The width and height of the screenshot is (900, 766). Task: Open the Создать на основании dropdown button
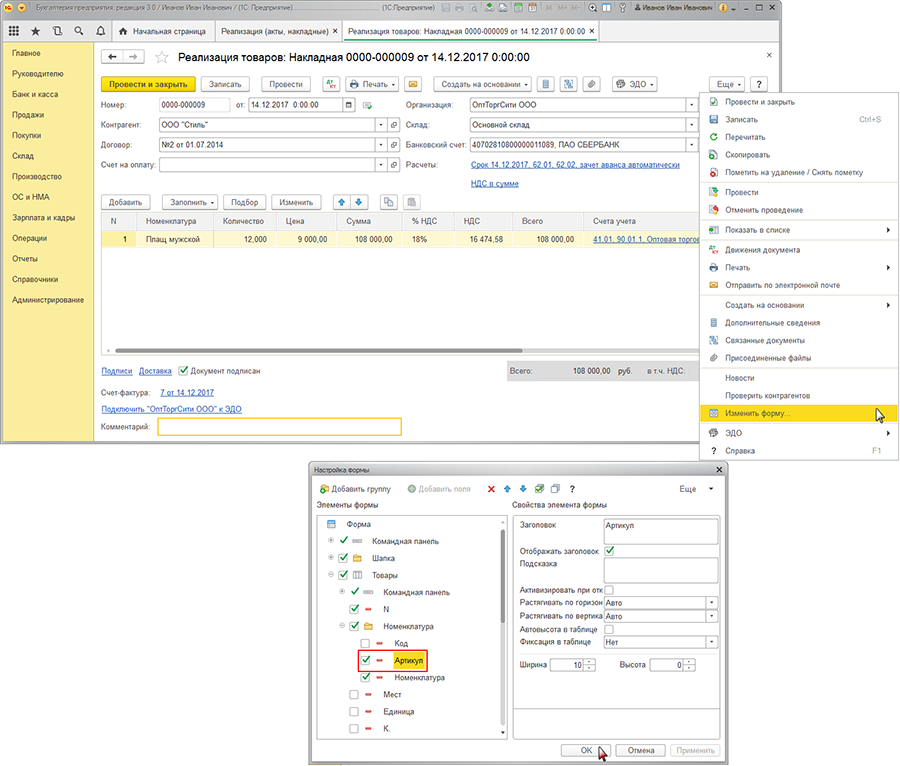click(481, 84)
